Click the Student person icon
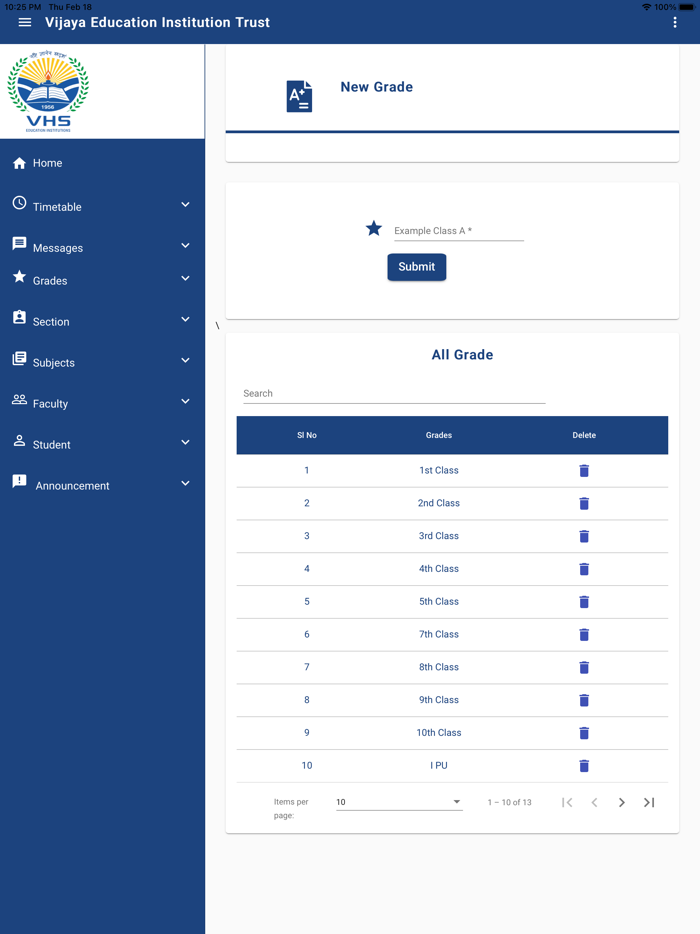Screen dimensions: 700x934 click(19, 440)
